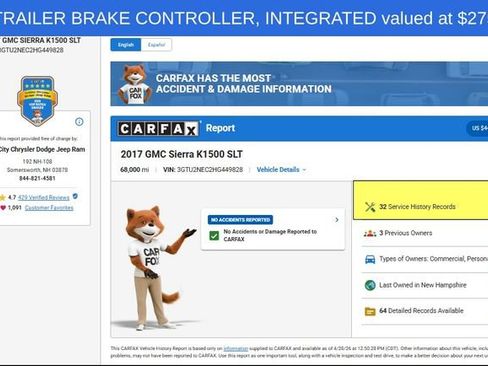Click the trailer brake controller banner text
This screenshot has height=366, width=488.
click(x=244, y=18)
